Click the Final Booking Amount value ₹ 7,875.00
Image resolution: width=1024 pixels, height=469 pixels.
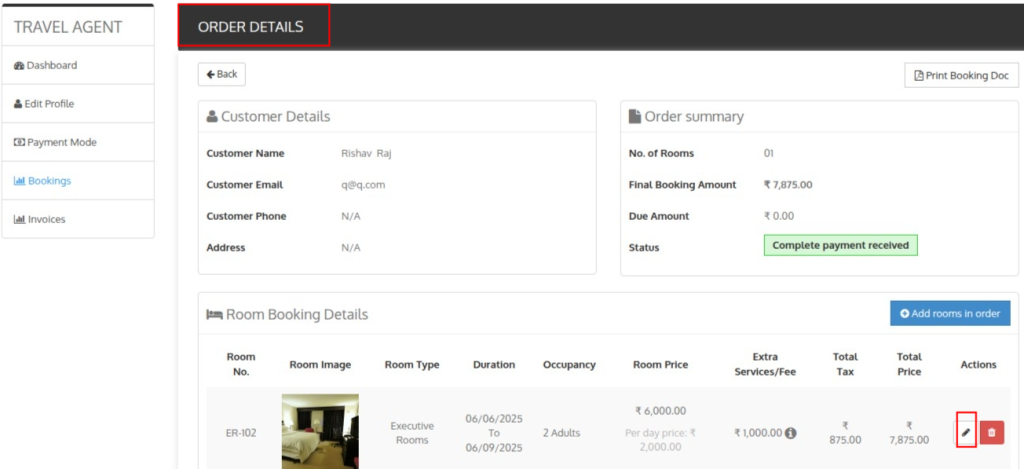[788, 185]
